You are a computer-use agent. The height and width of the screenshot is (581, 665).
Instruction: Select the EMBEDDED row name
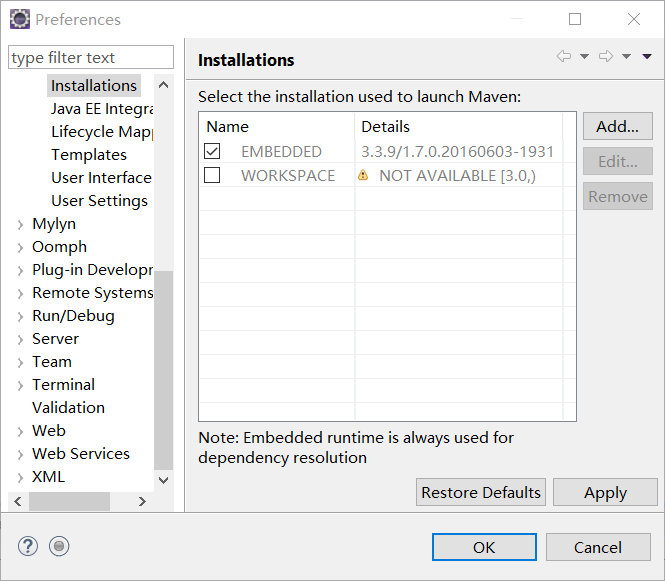click(x=281, y=151)
